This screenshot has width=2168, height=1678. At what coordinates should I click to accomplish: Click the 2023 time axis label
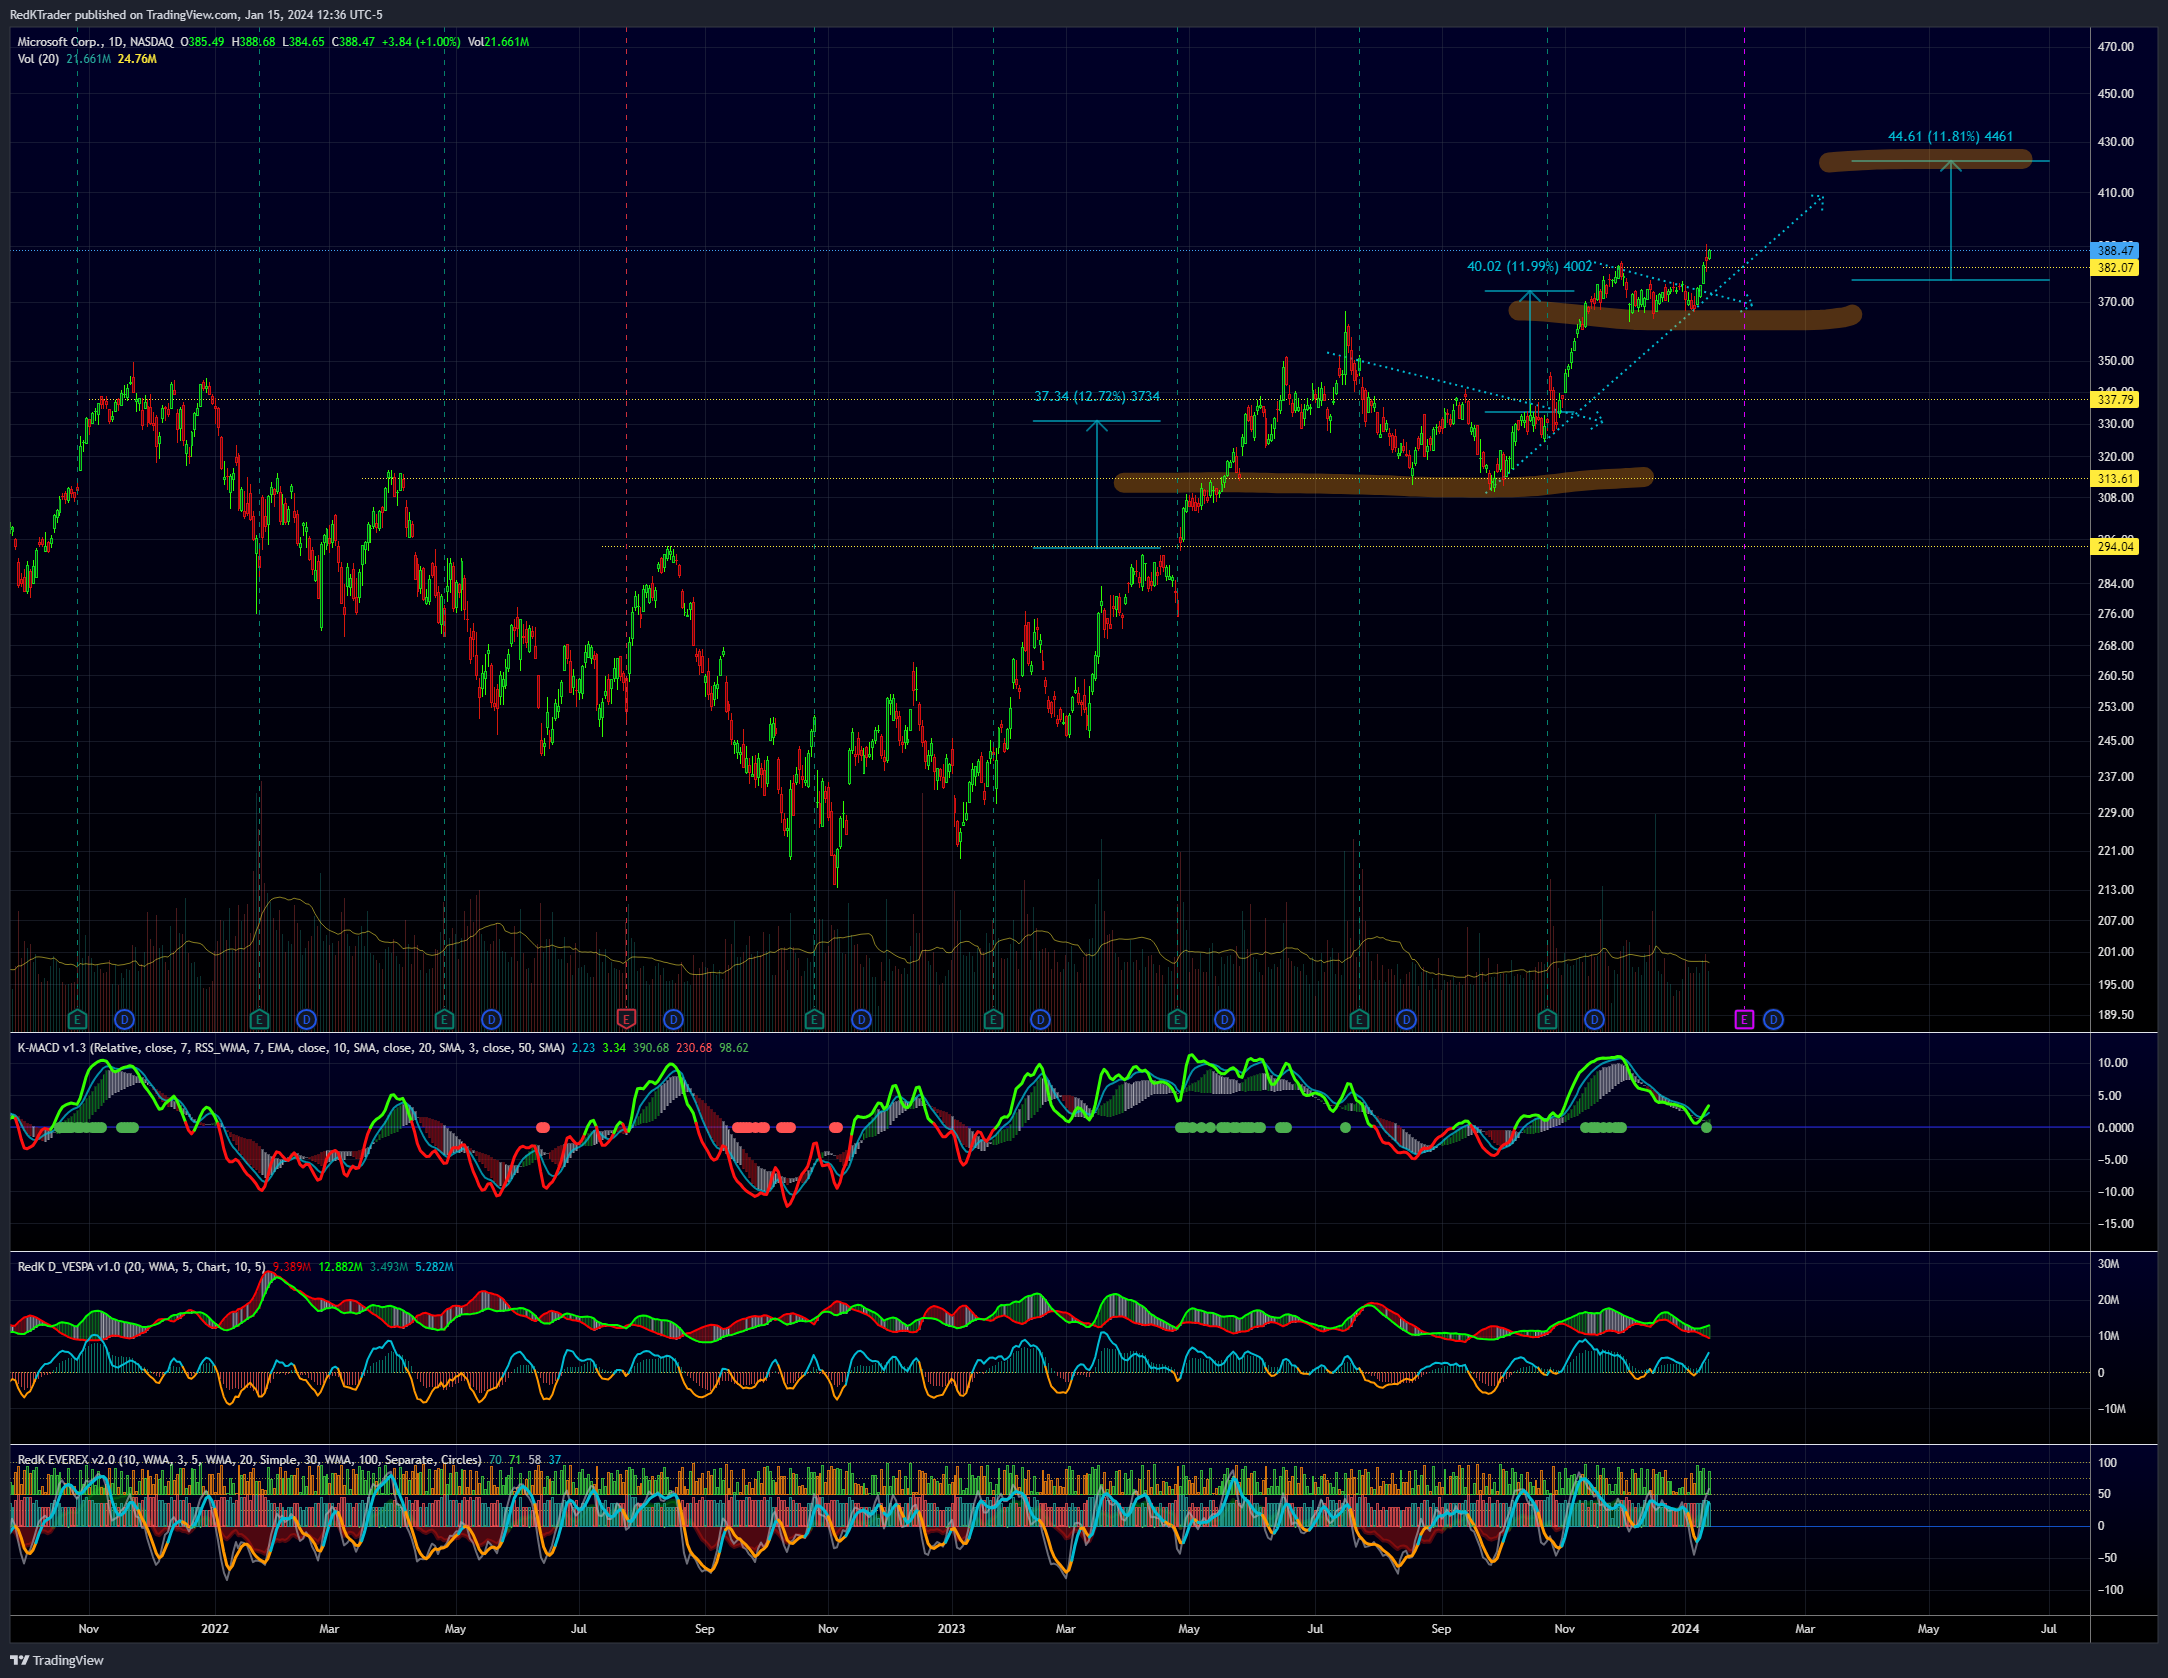(x=951, y=1628)
